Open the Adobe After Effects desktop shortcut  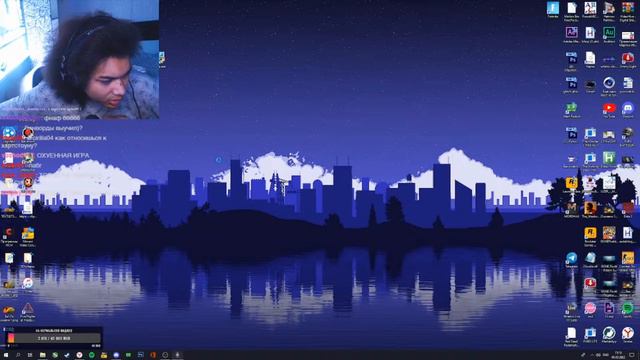pos(571,33)
